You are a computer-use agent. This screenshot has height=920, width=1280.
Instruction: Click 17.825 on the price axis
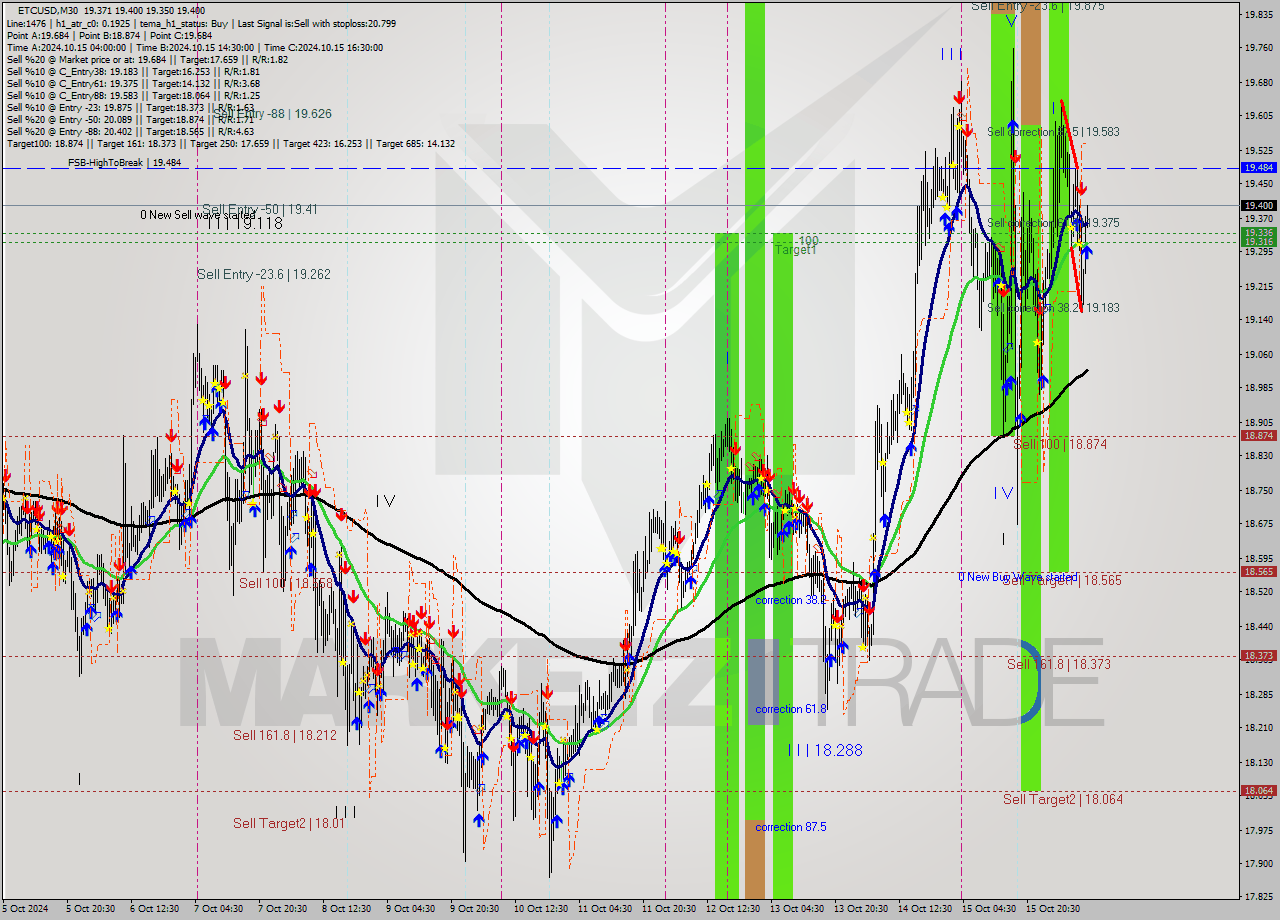1258,896
